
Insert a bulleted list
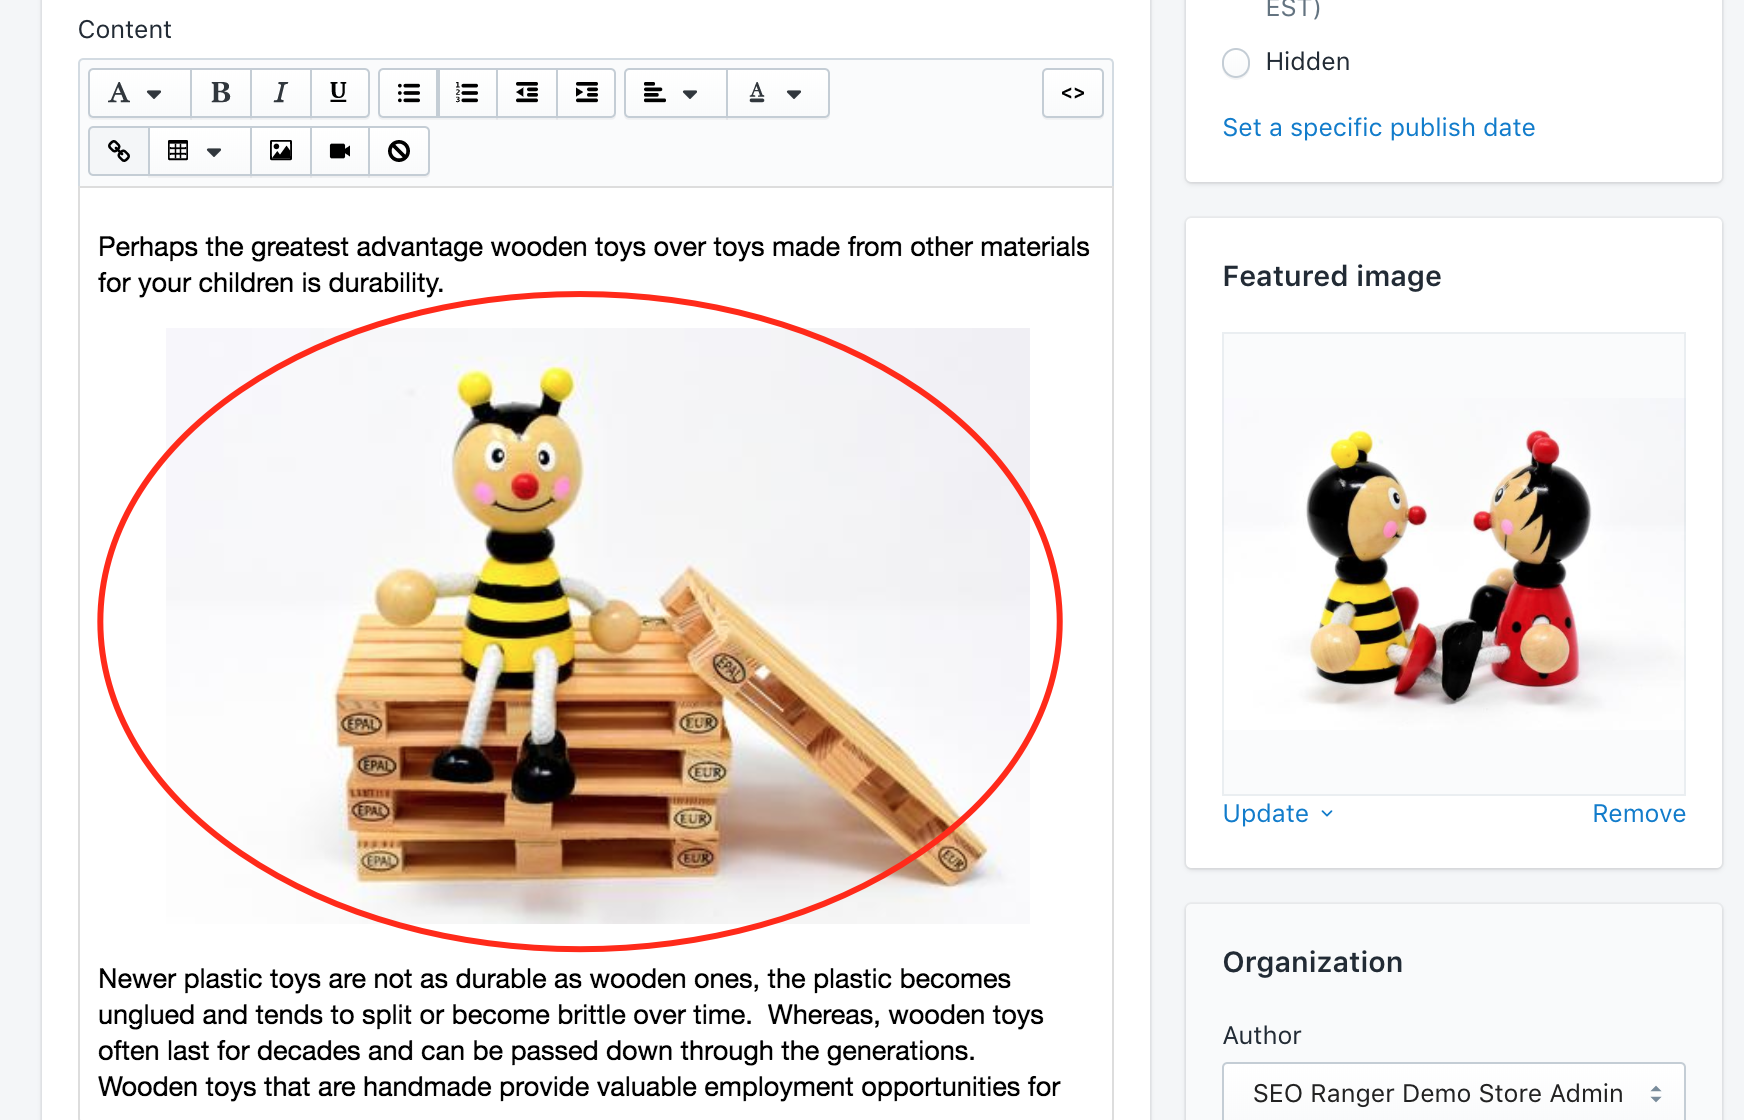tap(408, 93)
